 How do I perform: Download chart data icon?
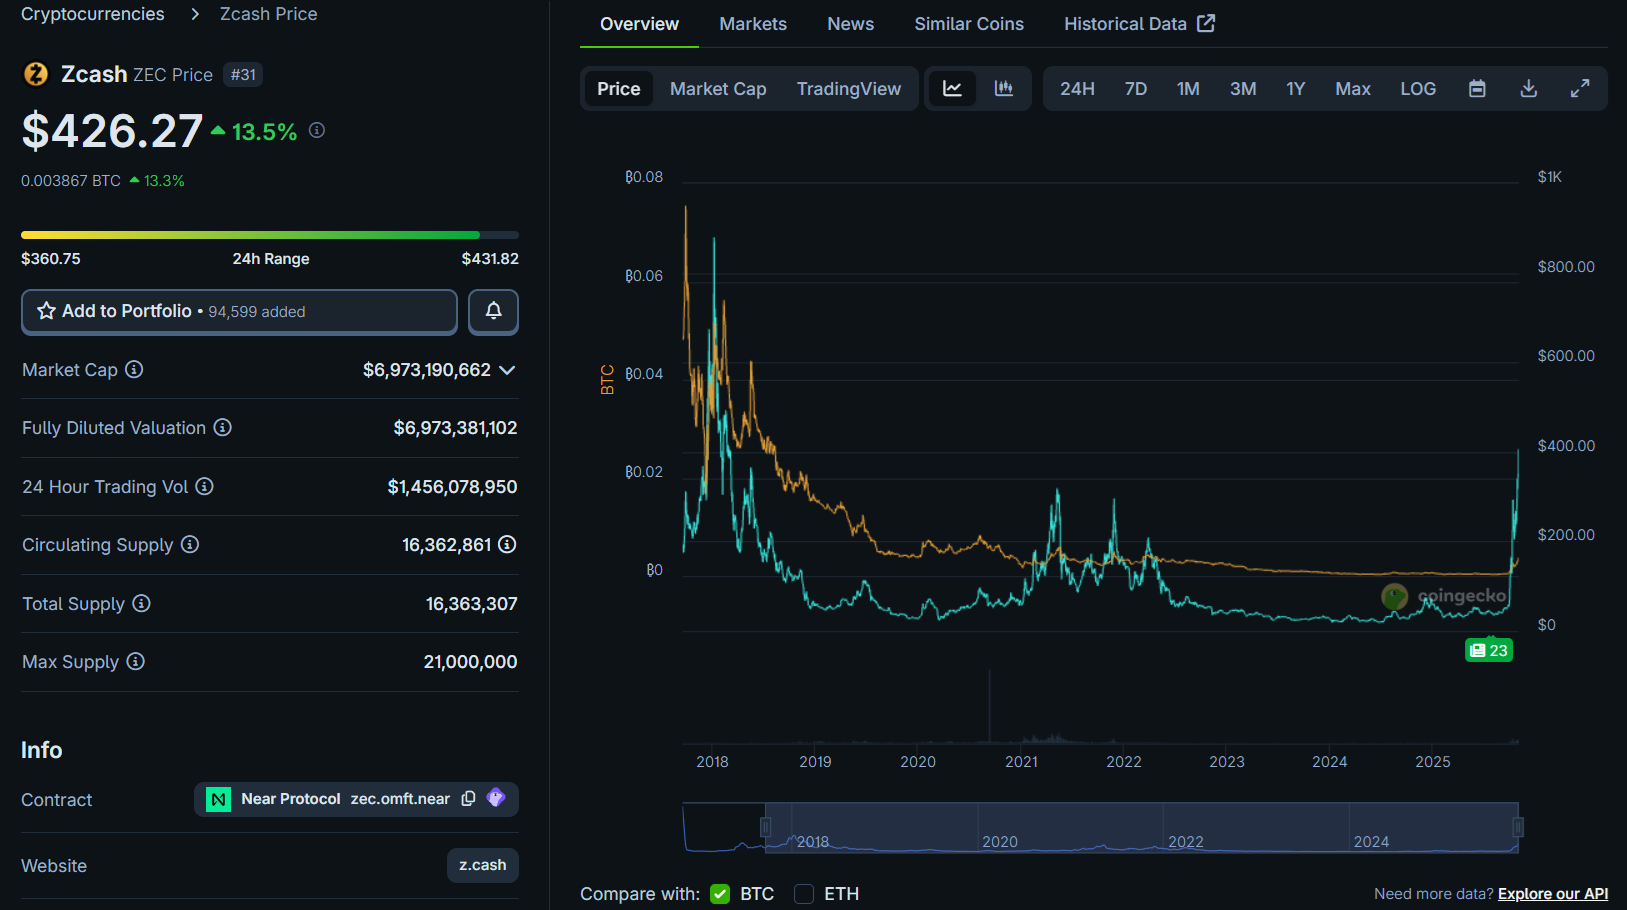(x=1528, y=89)
